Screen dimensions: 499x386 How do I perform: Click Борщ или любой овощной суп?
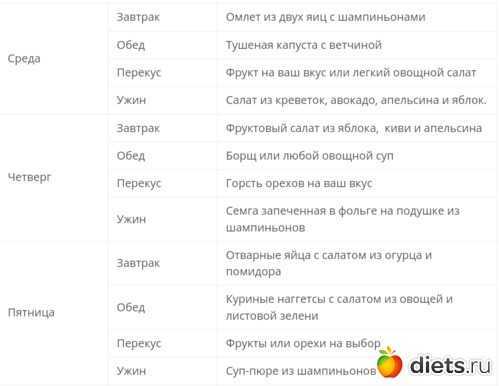pos(309,156)
